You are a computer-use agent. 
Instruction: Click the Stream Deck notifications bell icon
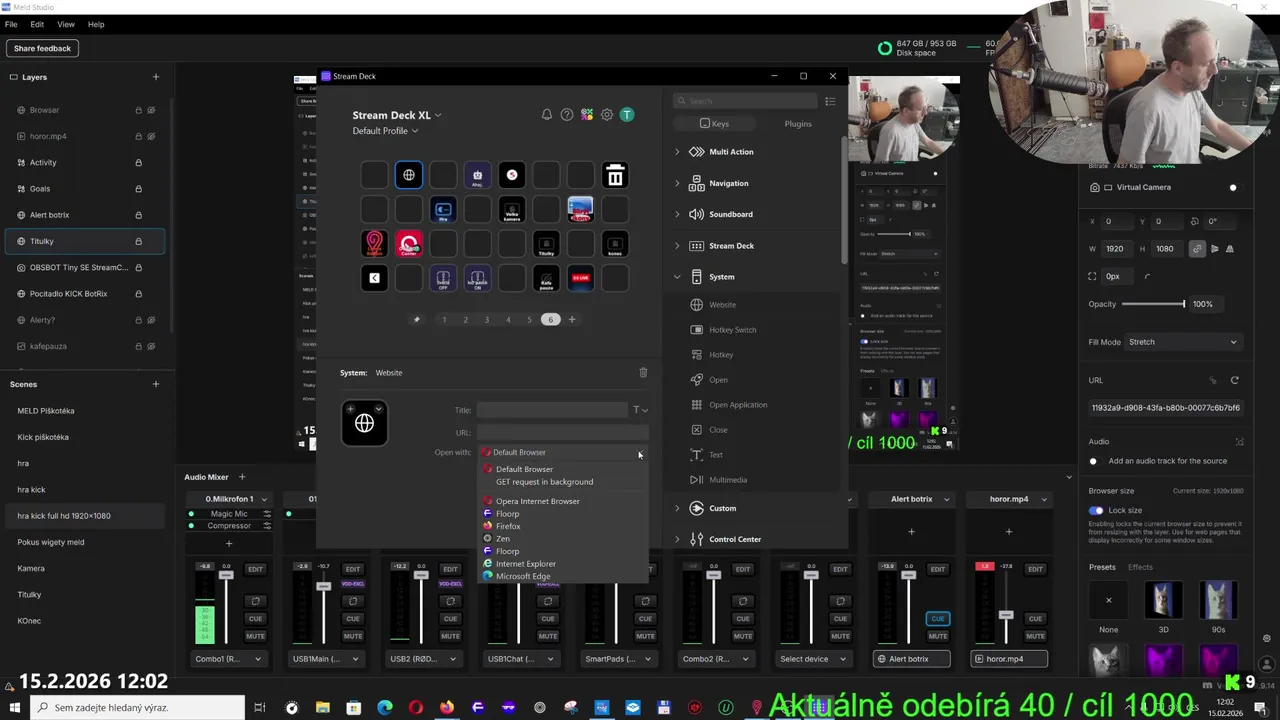pos(547,115)
